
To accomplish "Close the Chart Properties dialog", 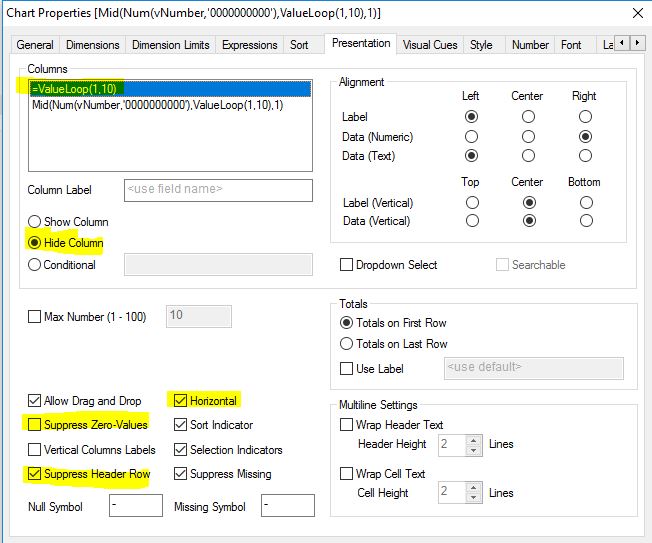I will tap(638, 13).
